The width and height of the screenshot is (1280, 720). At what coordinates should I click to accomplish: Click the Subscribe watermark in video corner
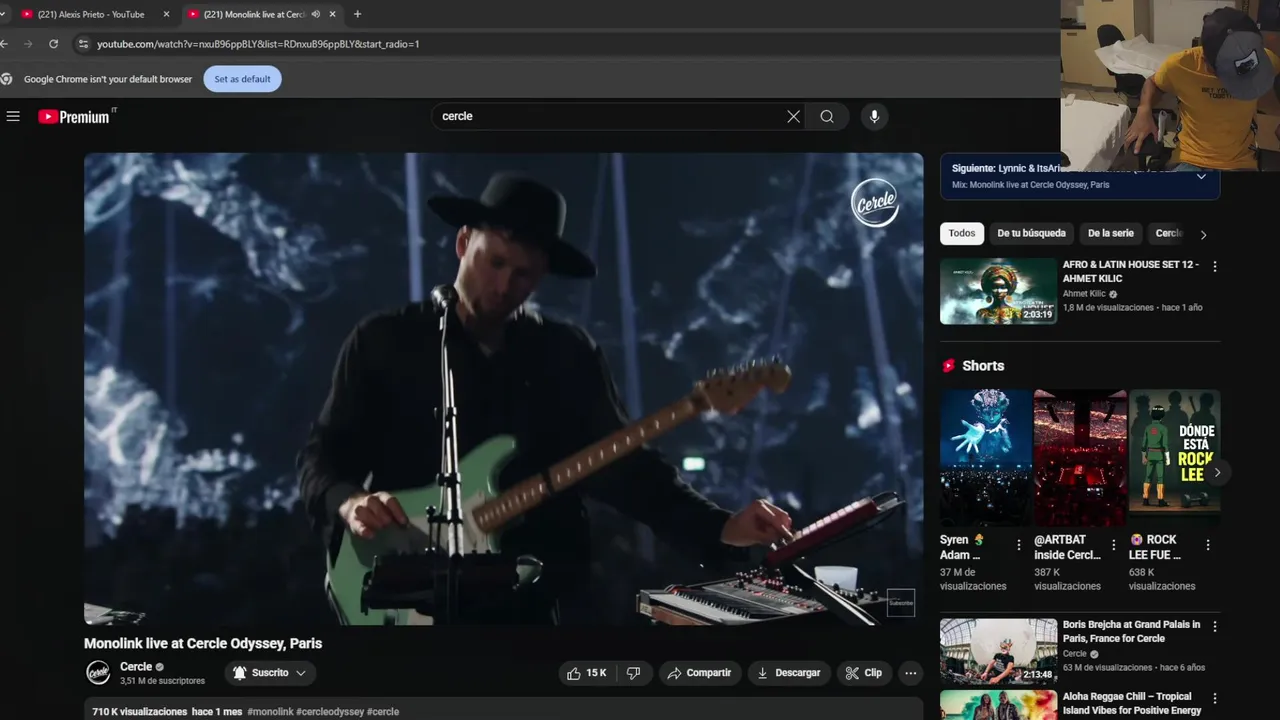point(900,602)
